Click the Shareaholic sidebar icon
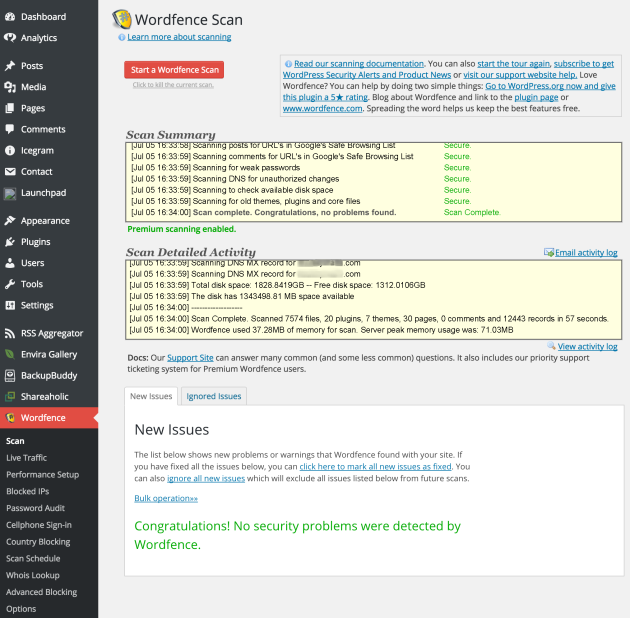This screenshot has width=630, height=618. tap(10, 397)
